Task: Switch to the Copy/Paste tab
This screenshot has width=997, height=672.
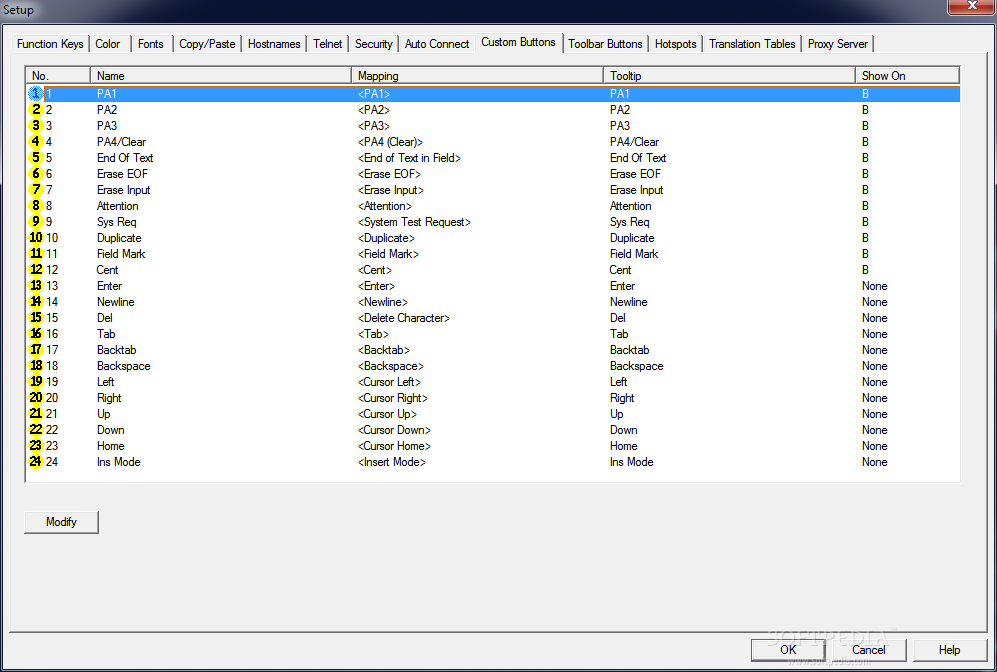Action: (x=207, y=44)
